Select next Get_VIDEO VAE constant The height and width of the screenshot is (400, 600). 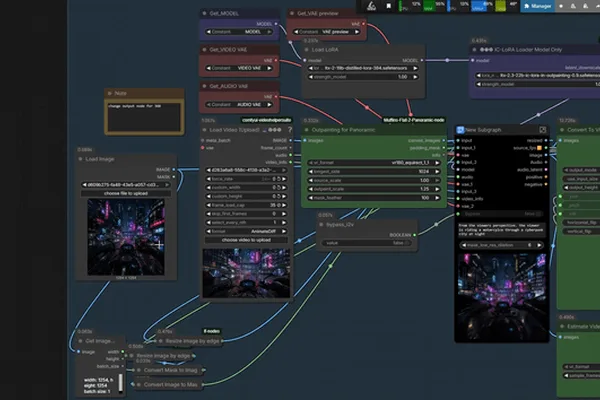[x=269, y=68]
